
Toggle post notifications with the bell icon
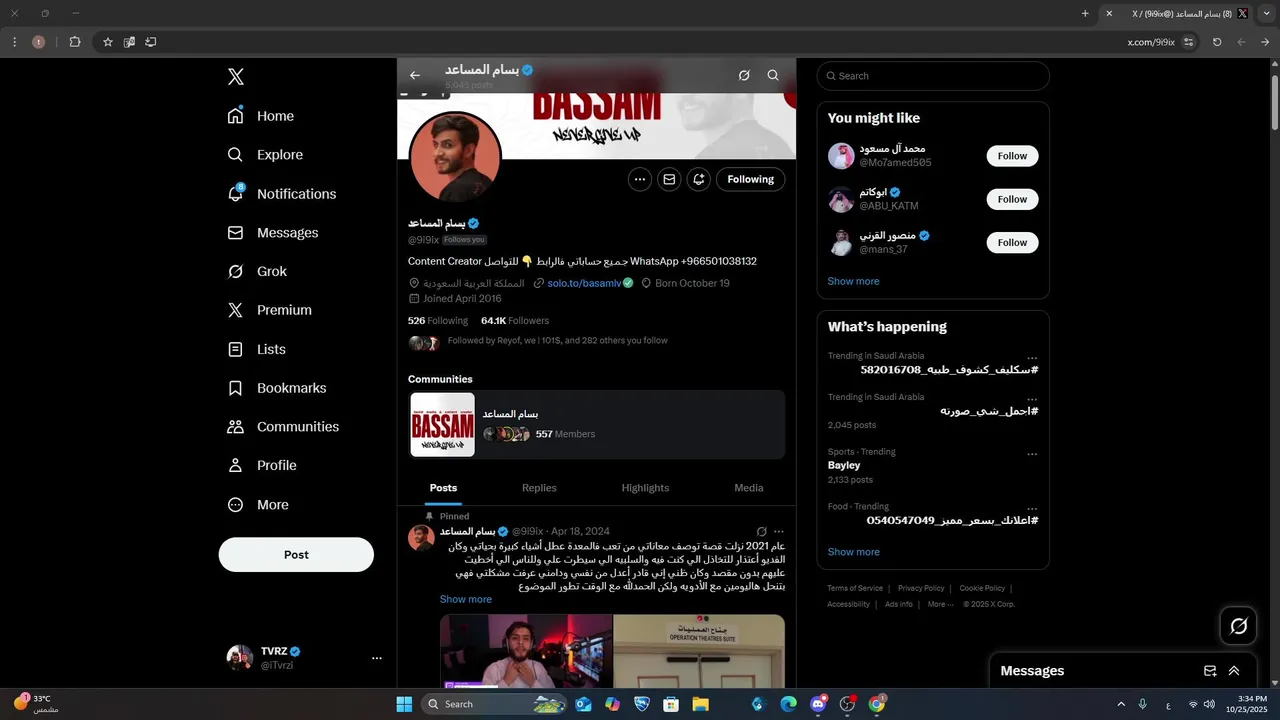(698, 179)
